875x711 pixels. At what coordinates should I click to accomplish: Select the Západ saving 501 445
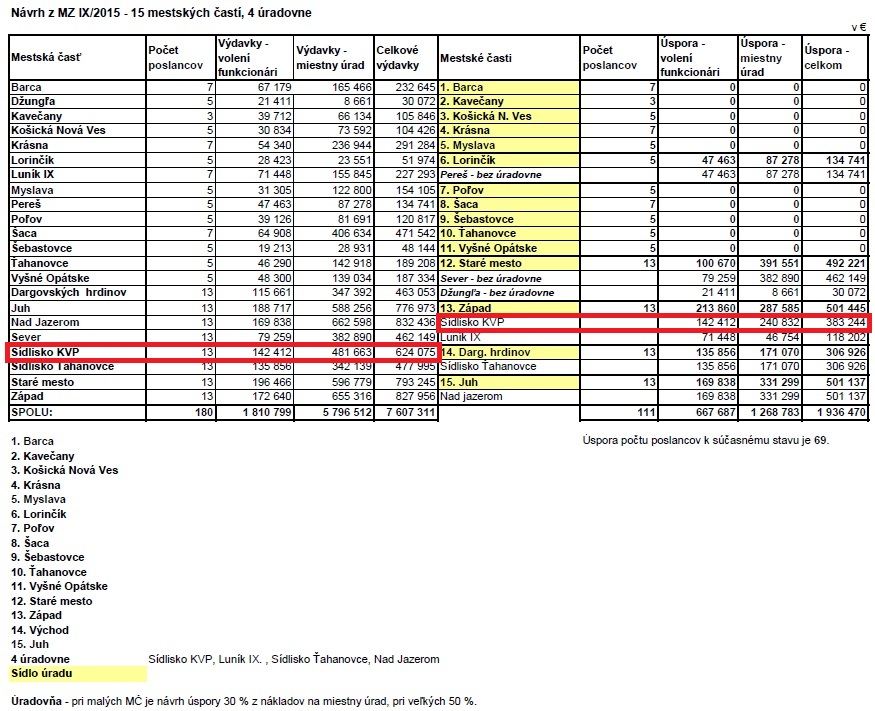846,308
